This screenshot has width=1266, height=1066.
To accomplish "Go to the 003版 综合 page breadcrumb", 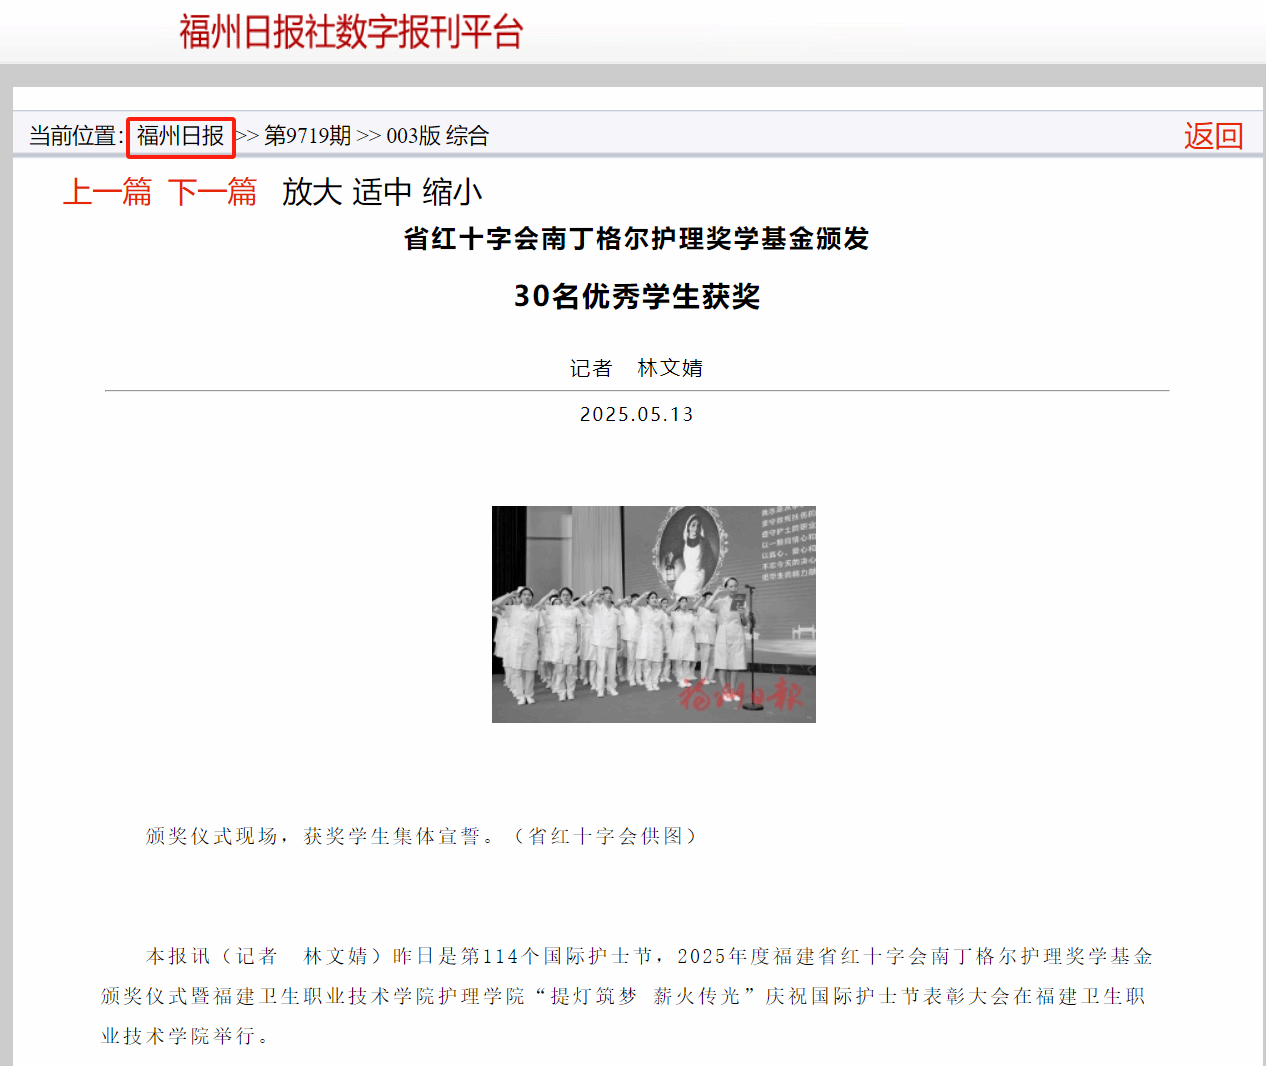I will 438,136.
